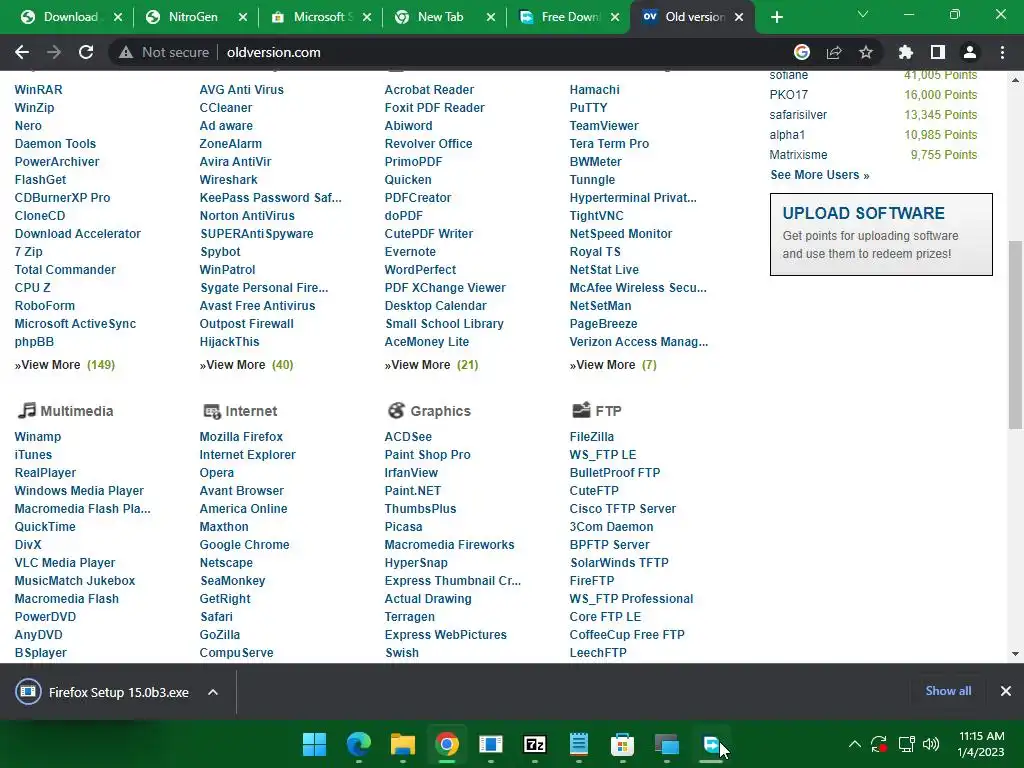View More with 21 office items
1024x768 pixels.
(431, 364)
